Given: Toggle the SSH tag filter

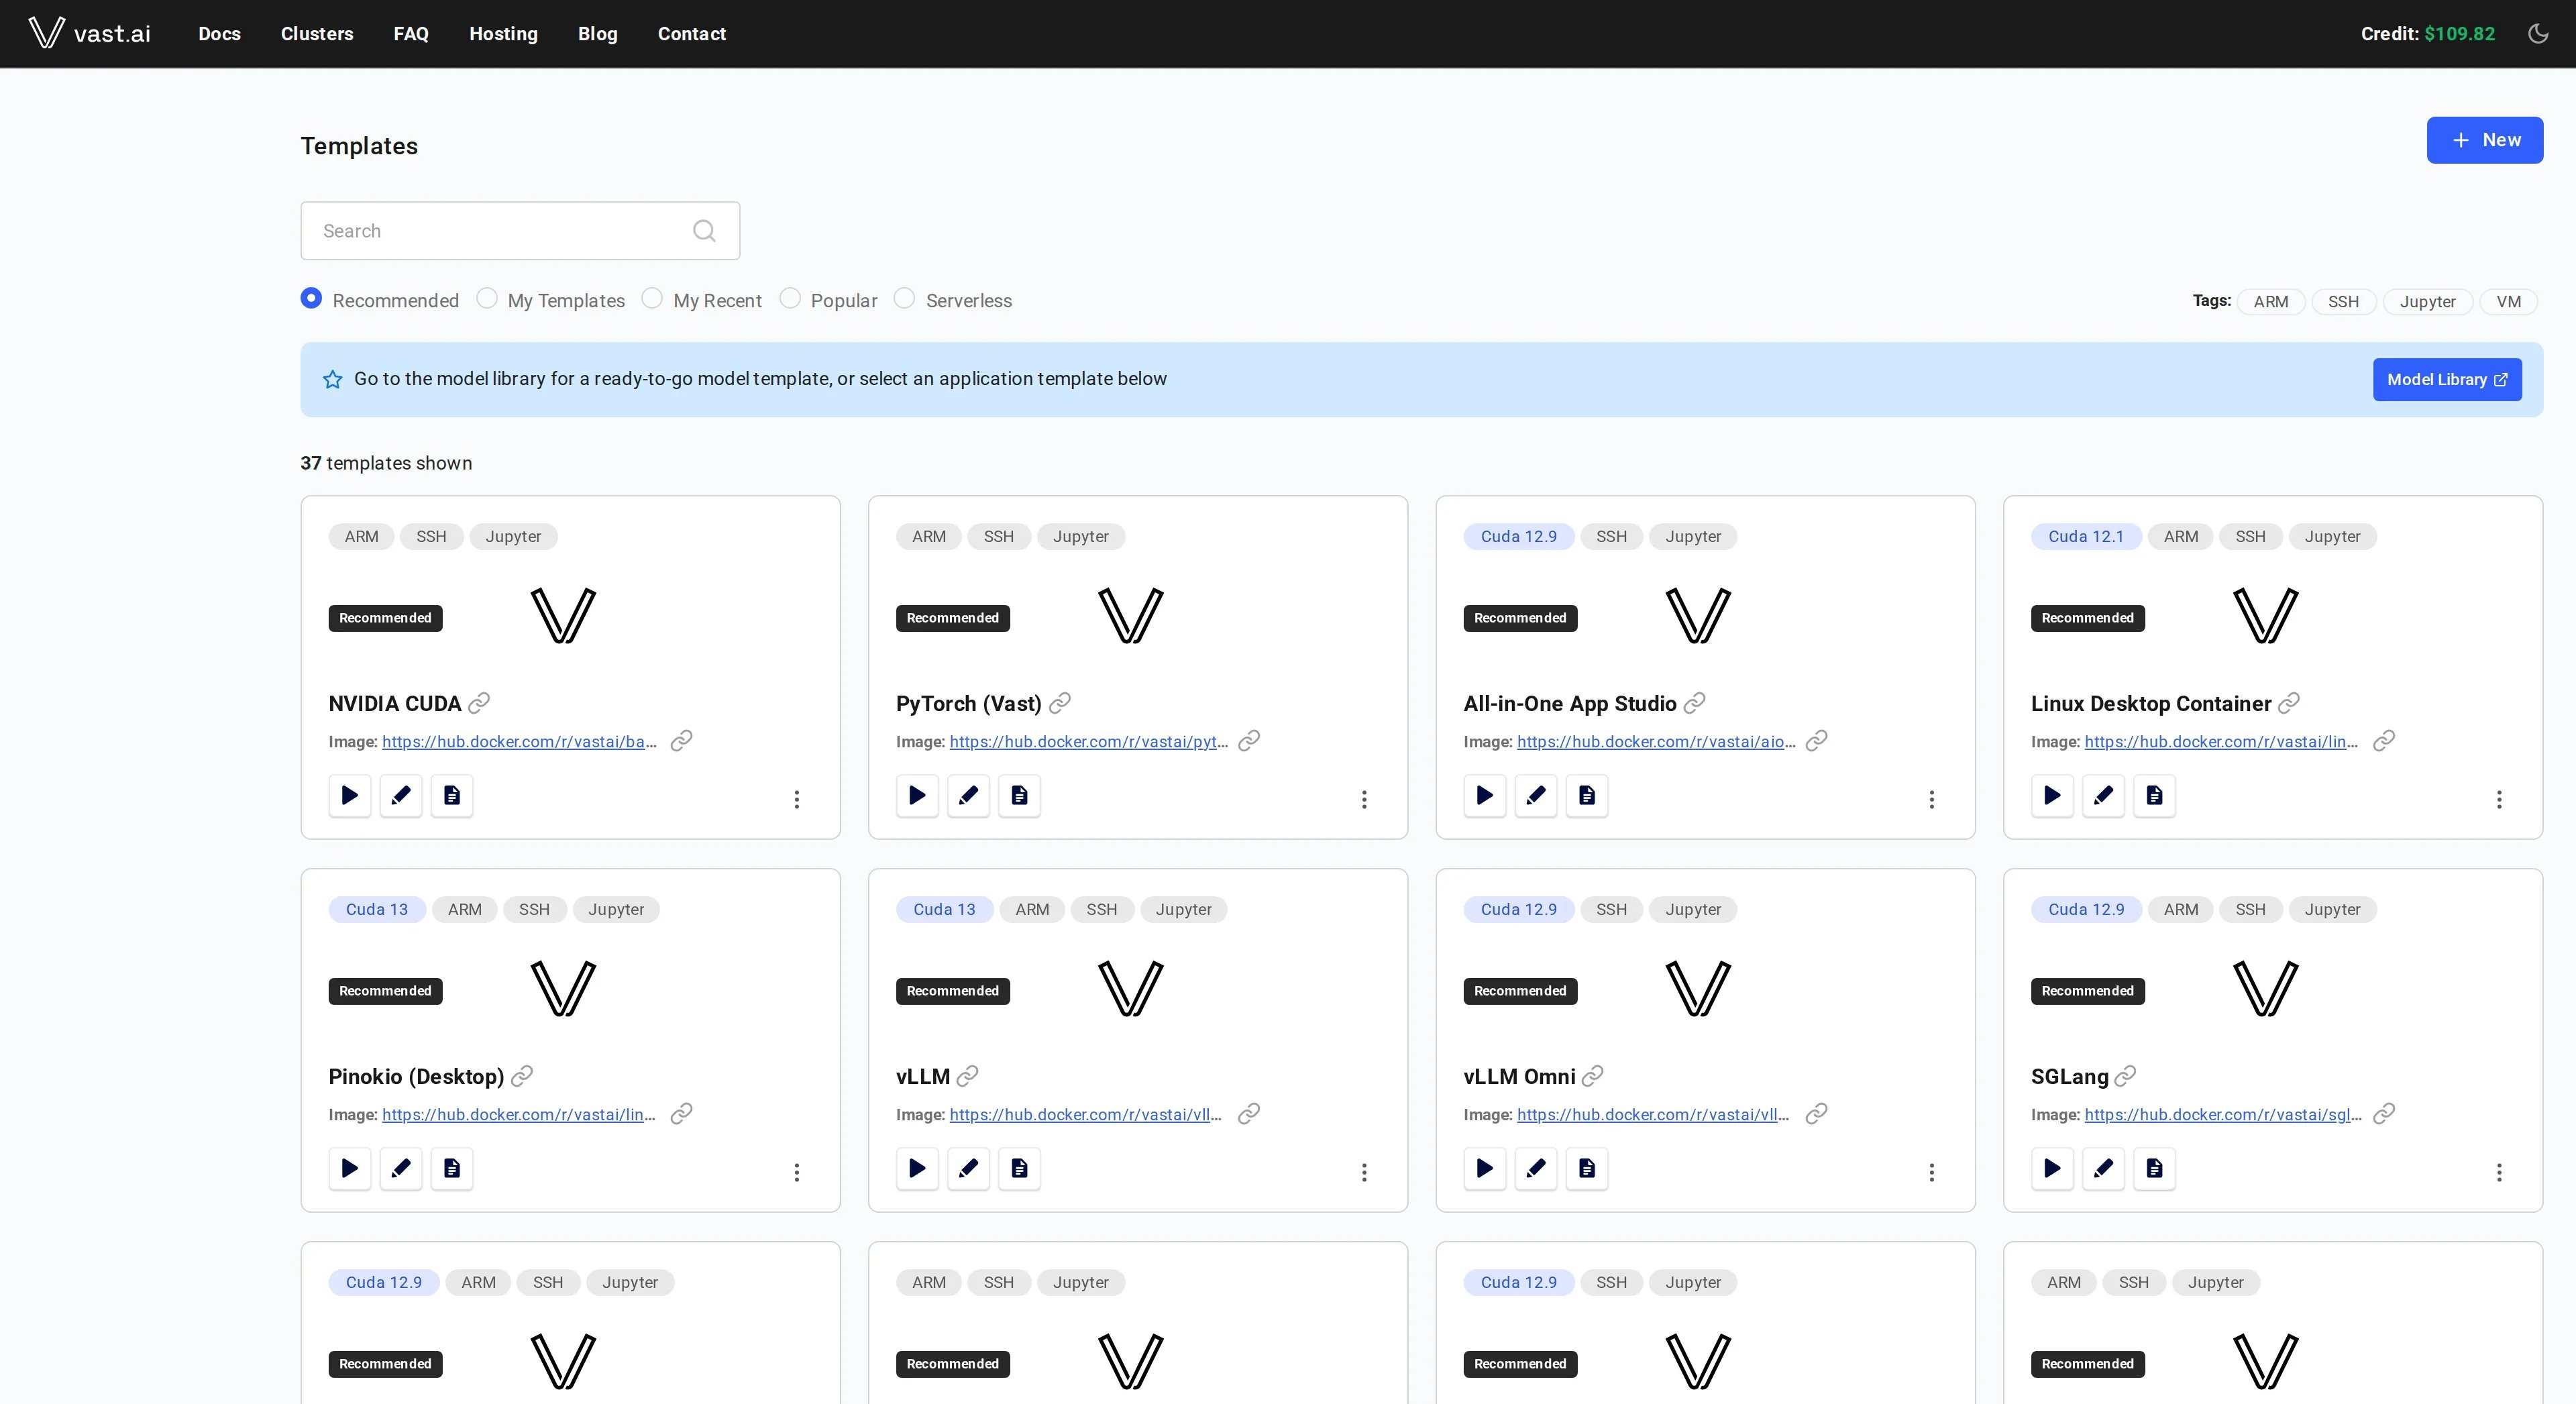Looking at the screenshot, I should click(2343, 302).
